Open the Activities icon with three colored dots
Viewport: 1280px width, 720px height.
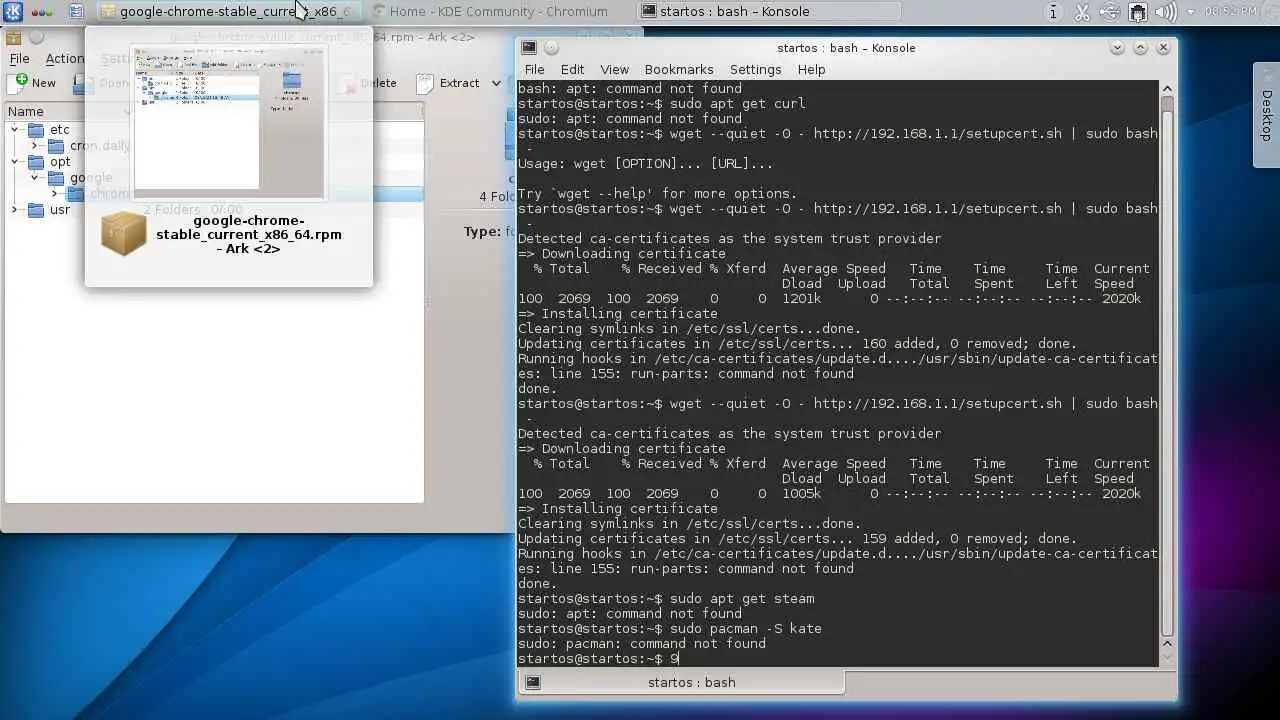click(x=43, y=12)
